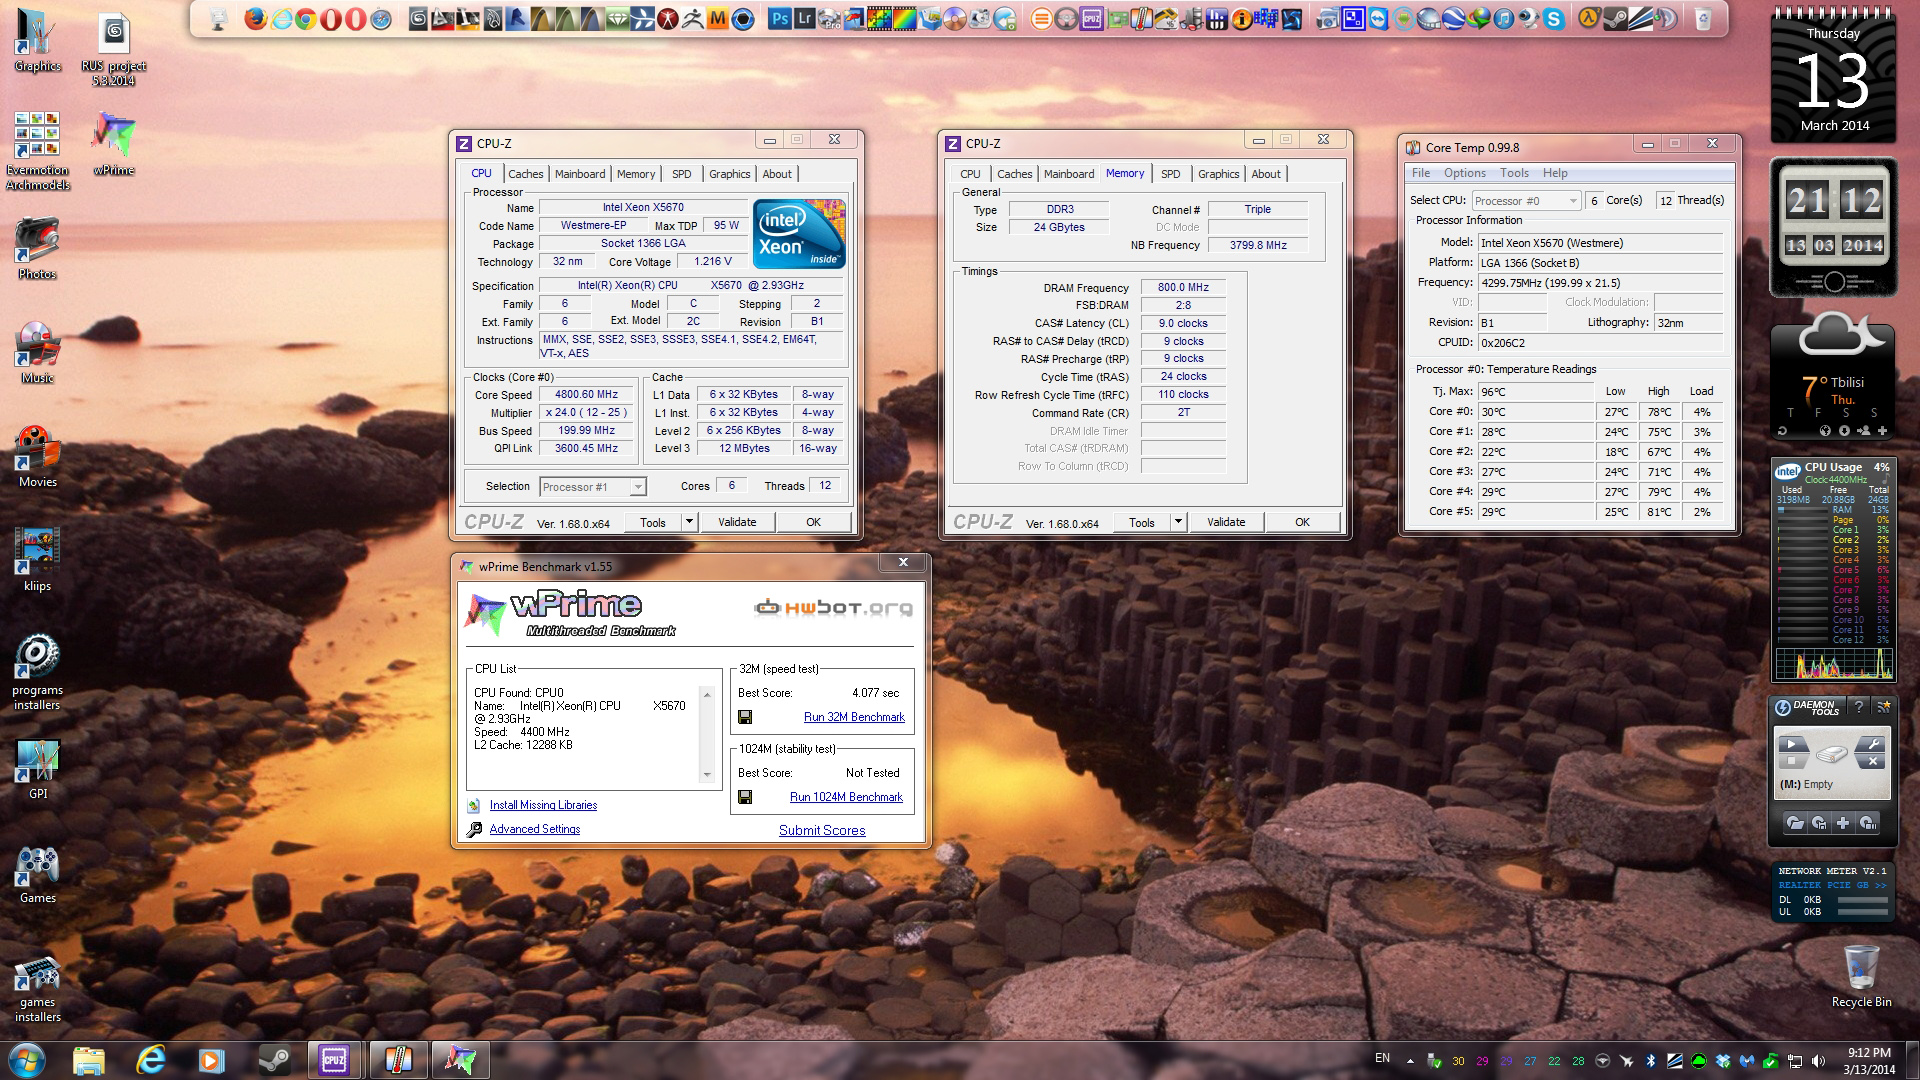1920x1080 pixels.
Task: Click the Run 1024M Benchmark link
Action: pyautogui.click(x=846, y=797)
